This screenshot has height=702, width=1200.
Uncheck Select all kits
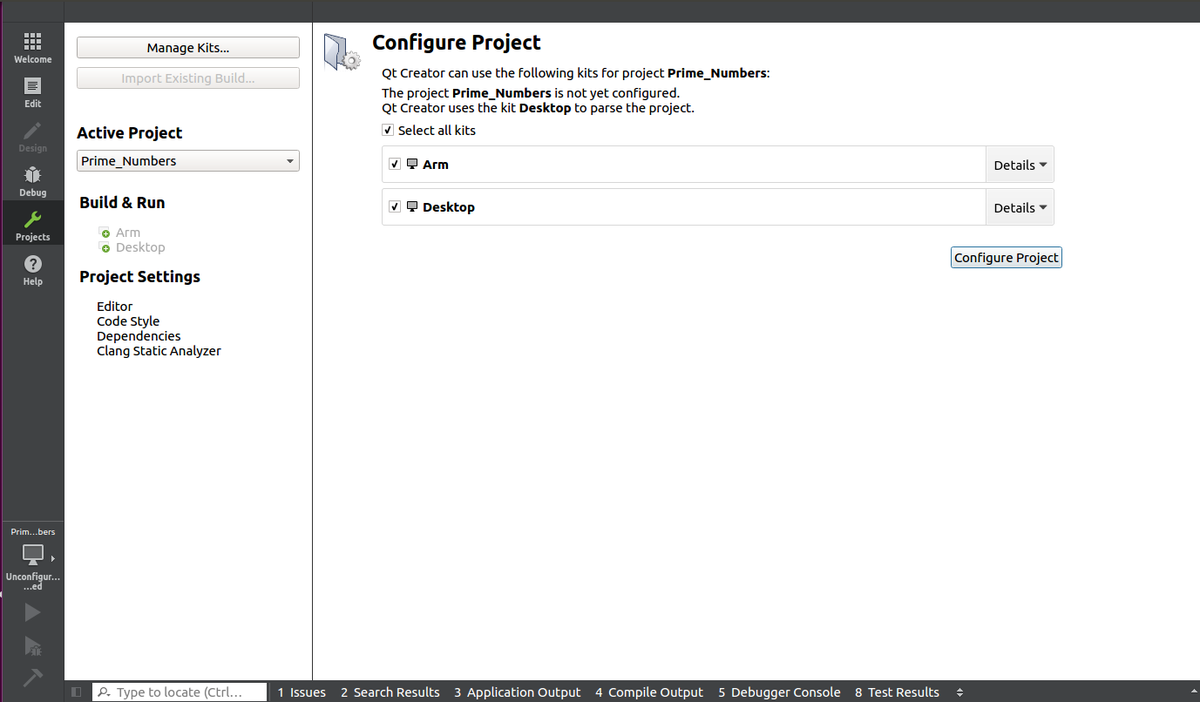[x=387, y=130]
